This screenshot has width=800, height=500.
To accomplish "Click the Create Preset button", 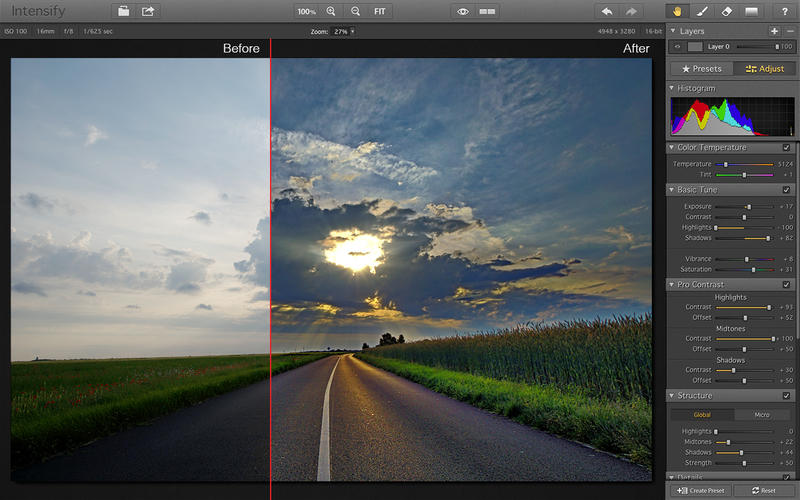I will [701, 491].
